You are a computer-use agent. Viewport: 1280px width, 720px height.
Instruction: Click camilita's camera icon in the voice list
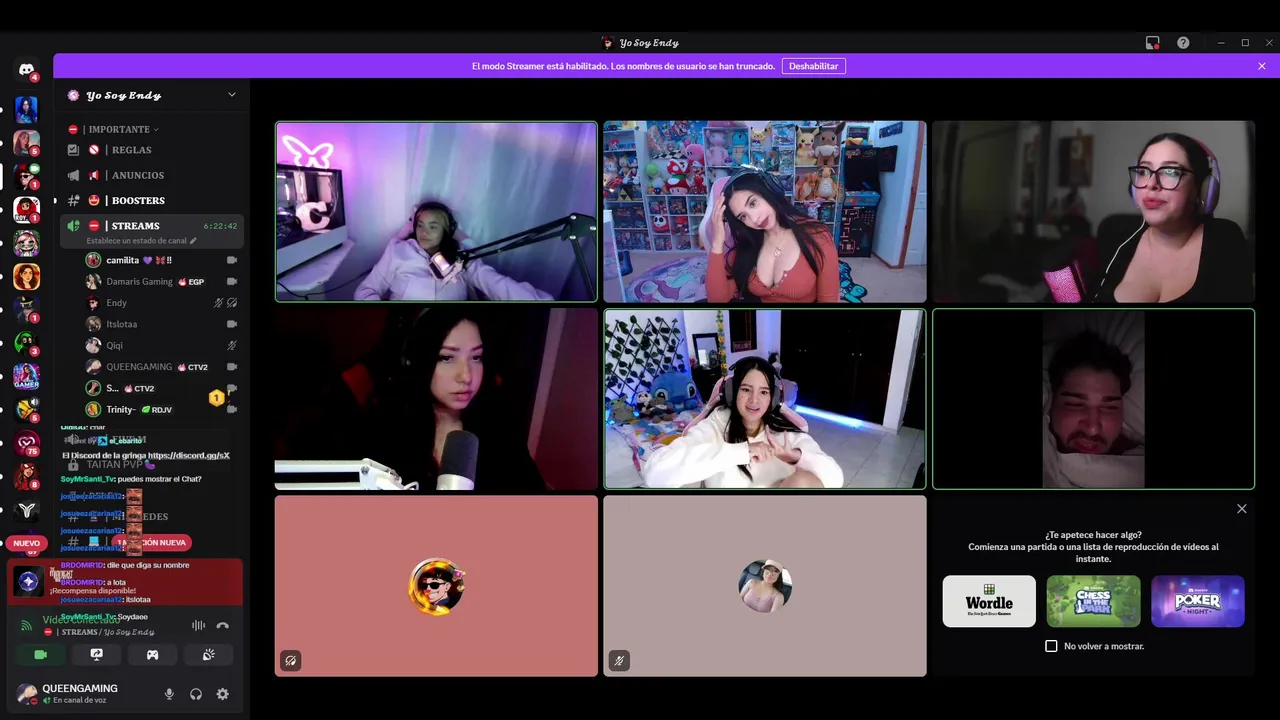point(231,260)
